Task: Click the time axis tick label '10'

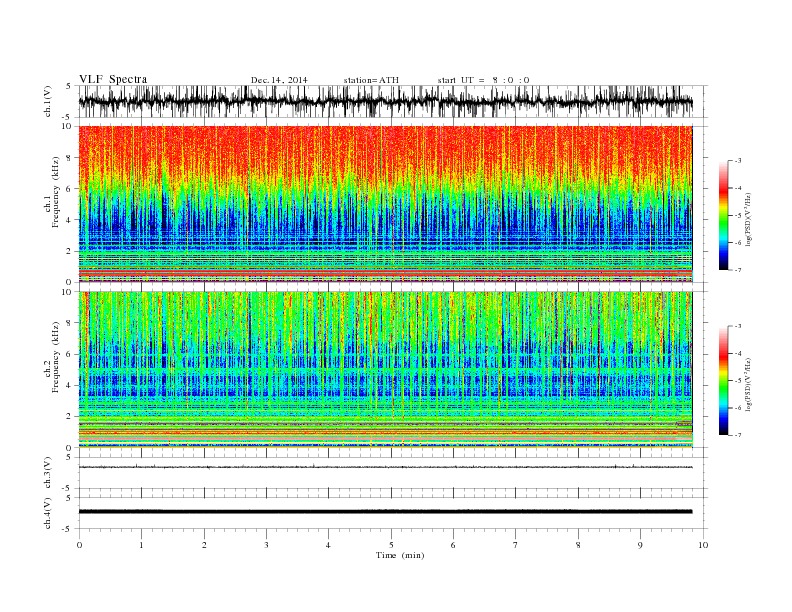Action: pyautogui.click(x=703, y=545)
